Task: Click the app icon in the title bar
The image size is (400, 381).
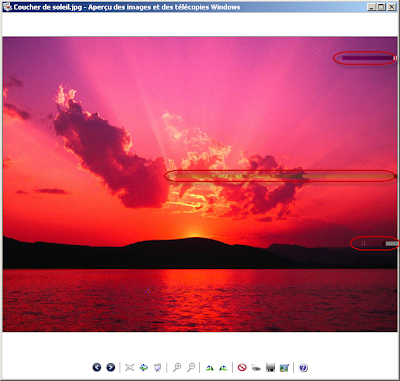Action: tap(8, 7)
